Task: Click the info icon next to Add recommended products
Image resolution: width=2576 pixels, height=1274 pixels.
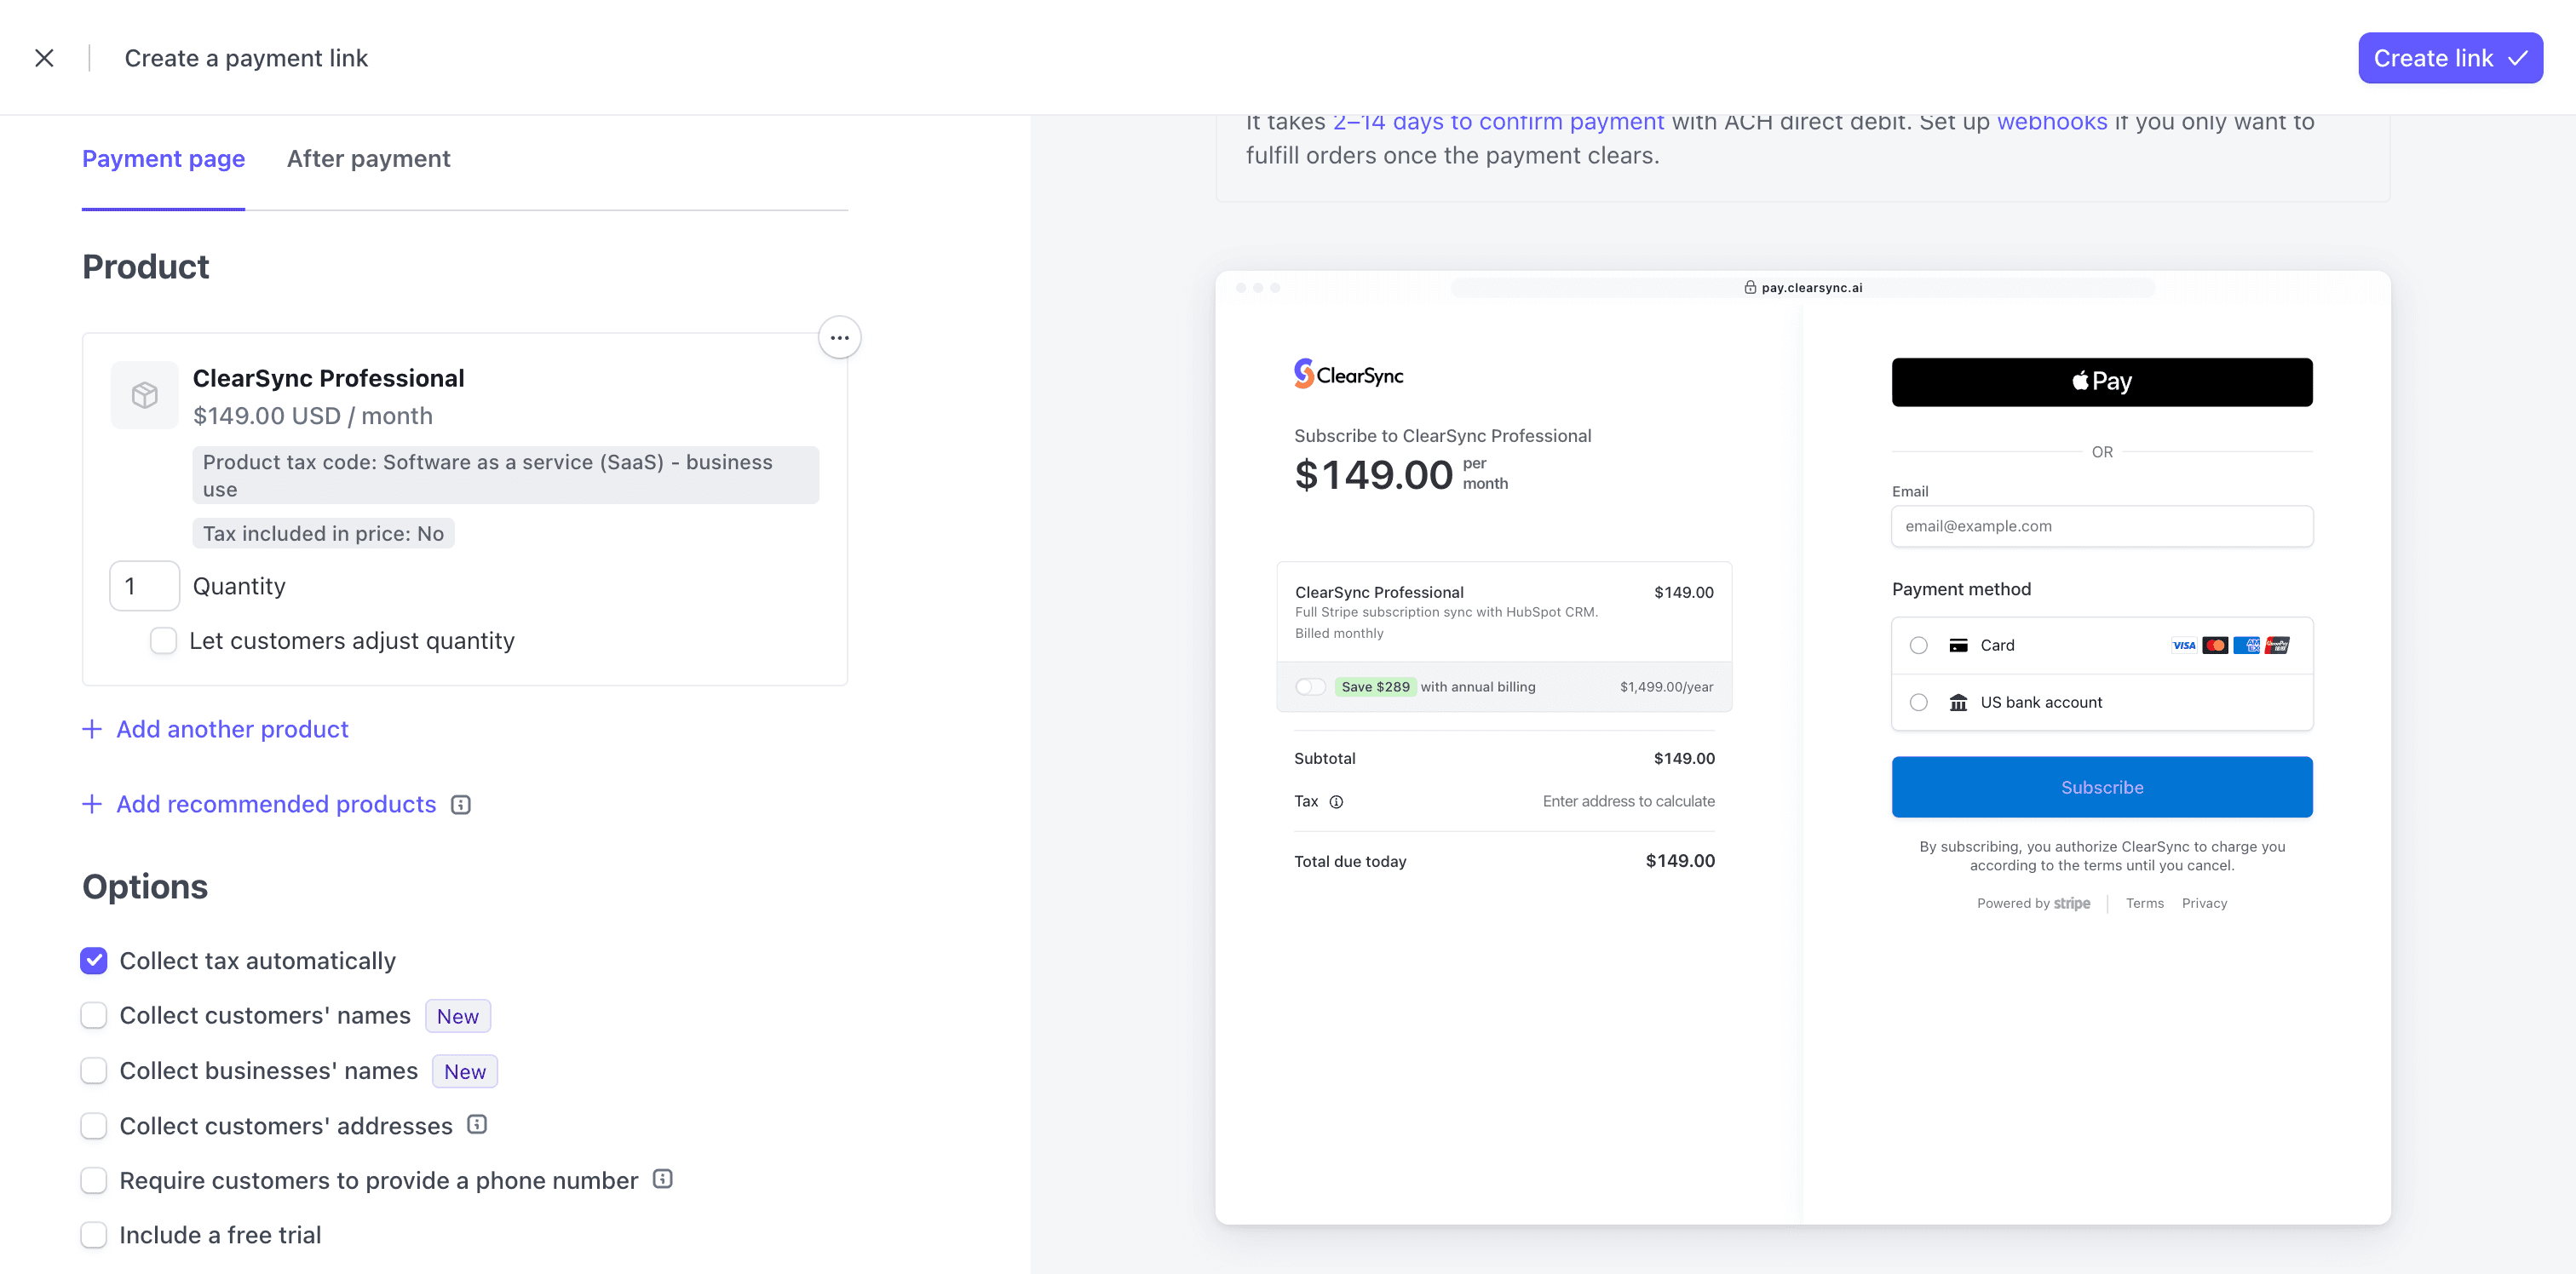Action: [460, 804]
